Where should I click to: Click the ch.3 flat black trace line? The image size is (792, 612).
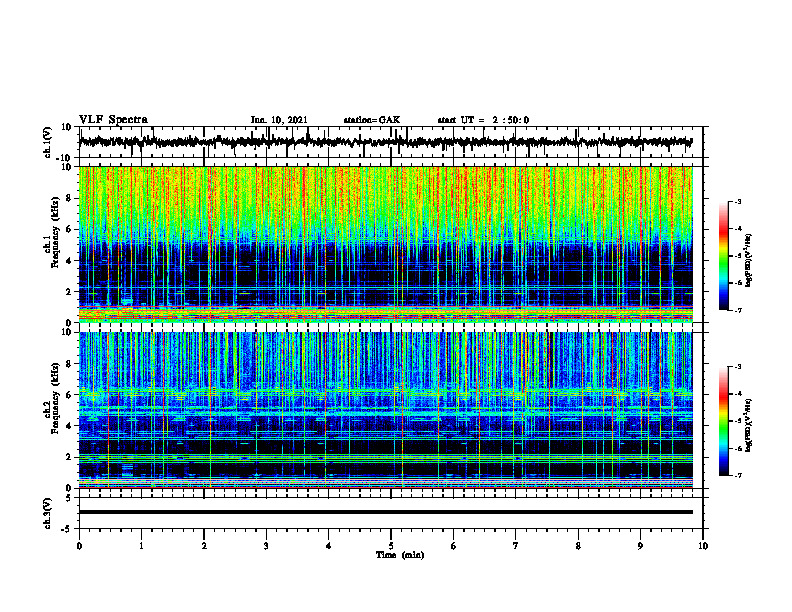(x=386, y=512)
